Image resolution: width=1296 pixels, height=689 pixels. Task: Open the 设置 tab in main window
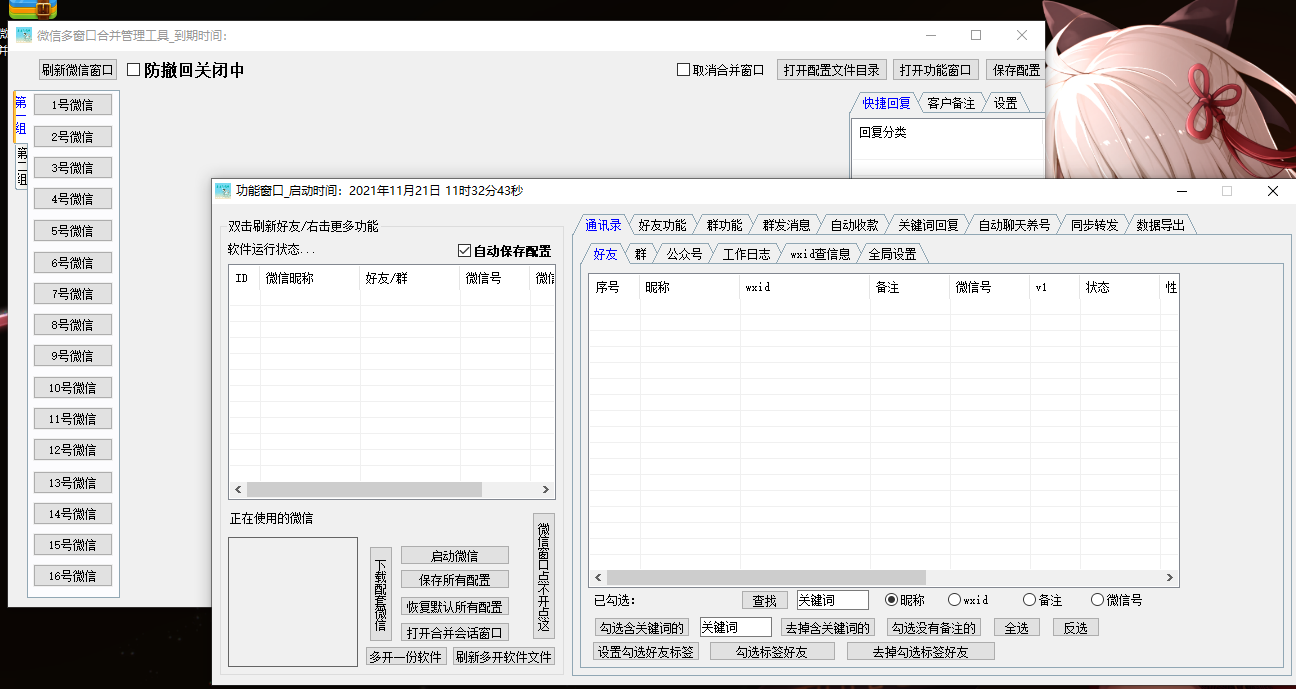click(1005, 103)
